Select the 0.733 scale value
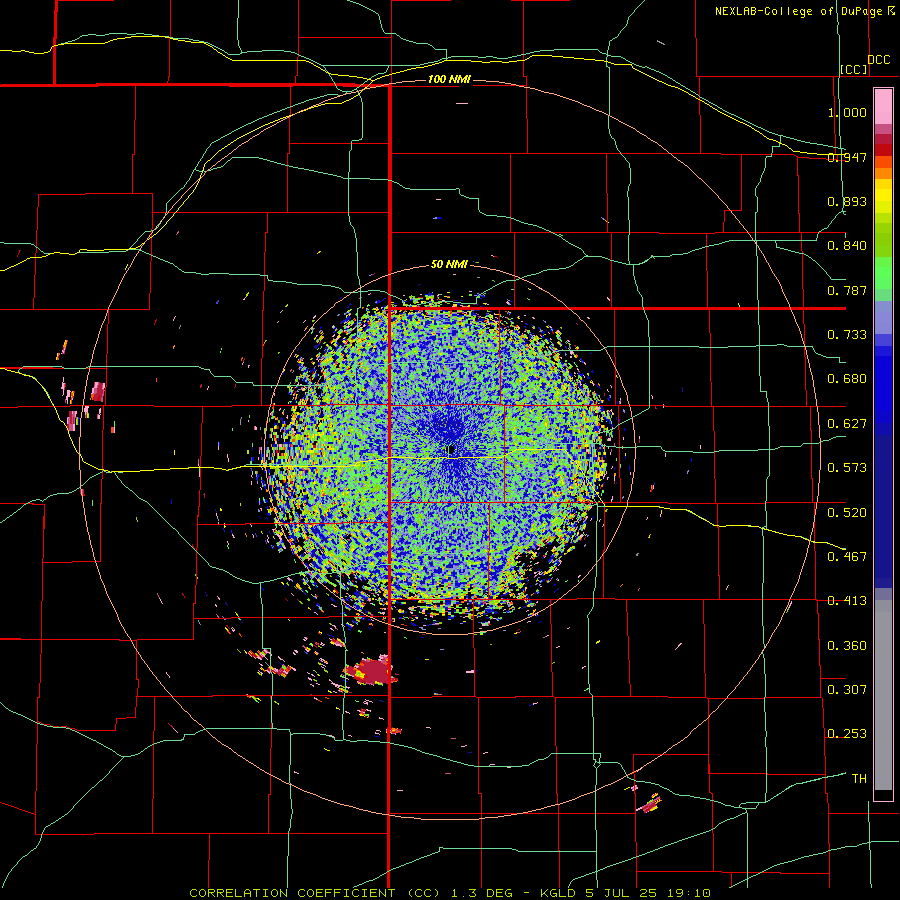This screenshot has height=900, width=900. tap(847, 335)
